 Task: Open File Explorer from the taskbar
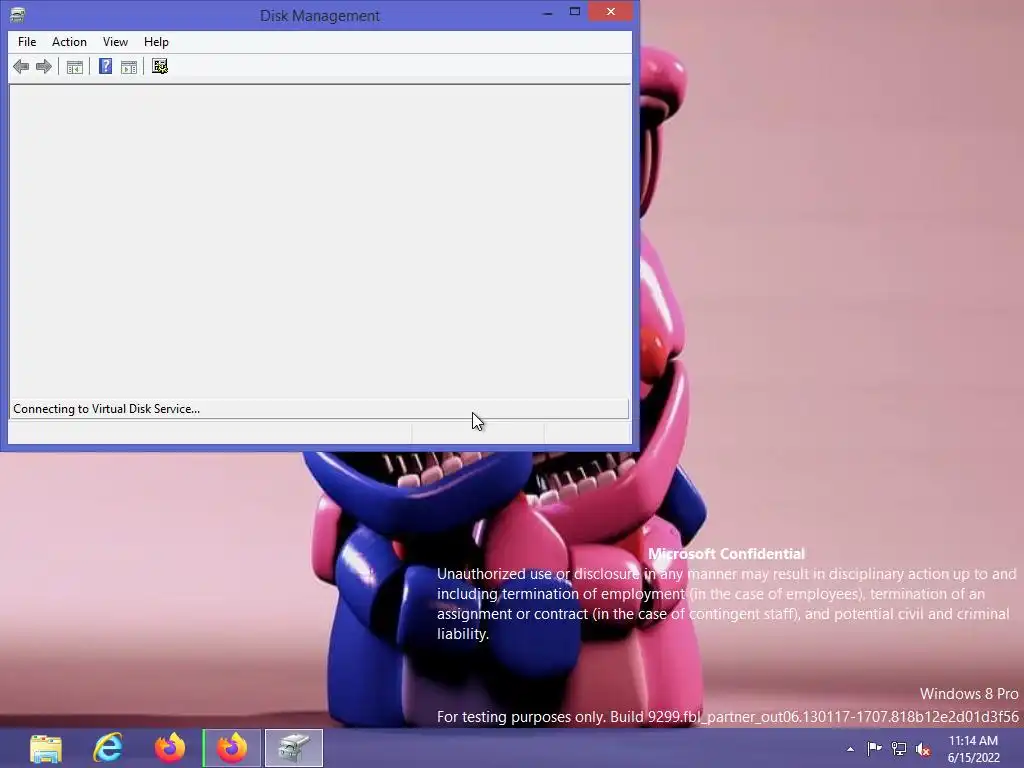pos(46,748)
